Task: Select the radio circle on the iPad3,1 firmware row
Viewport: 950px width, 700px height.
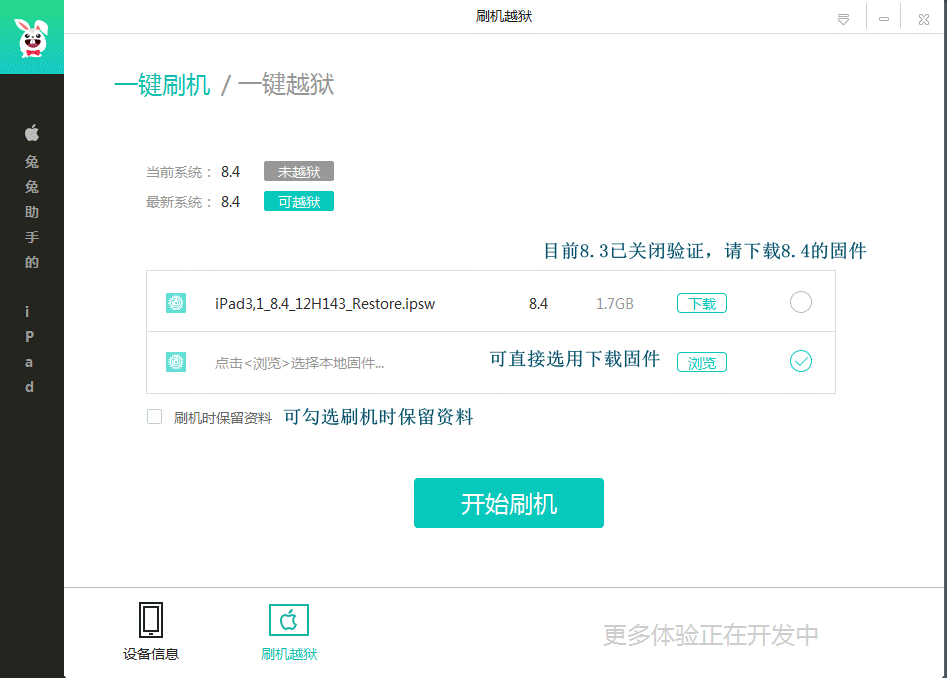Action: pyautogui.click(x=800, y=302)
